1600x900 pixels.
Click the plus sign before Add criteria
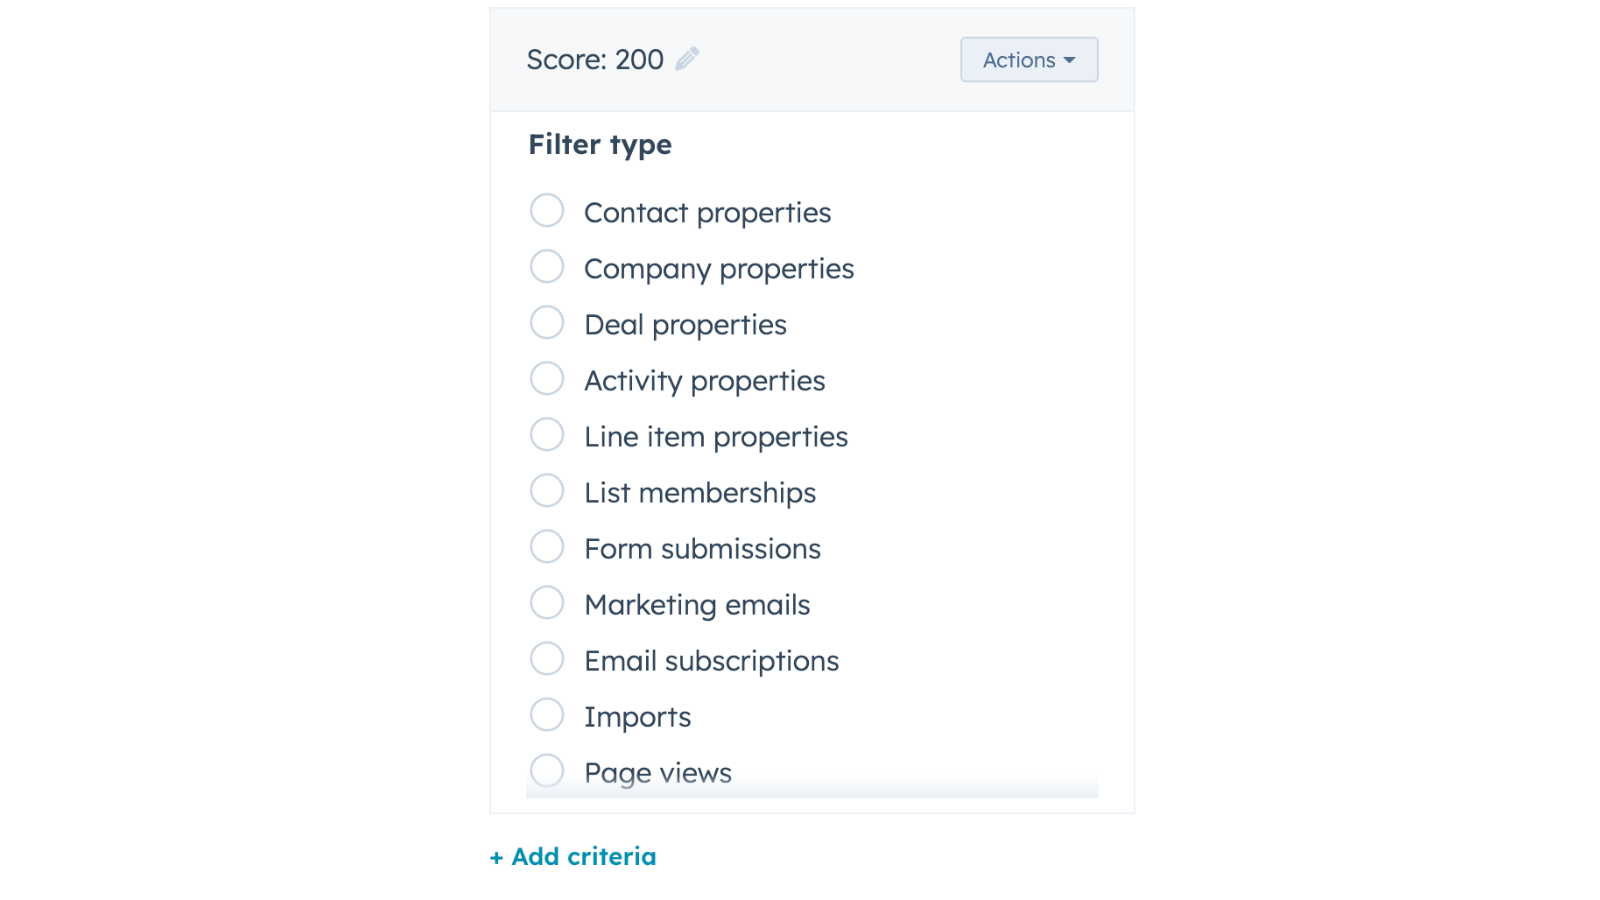coord(496,858)
